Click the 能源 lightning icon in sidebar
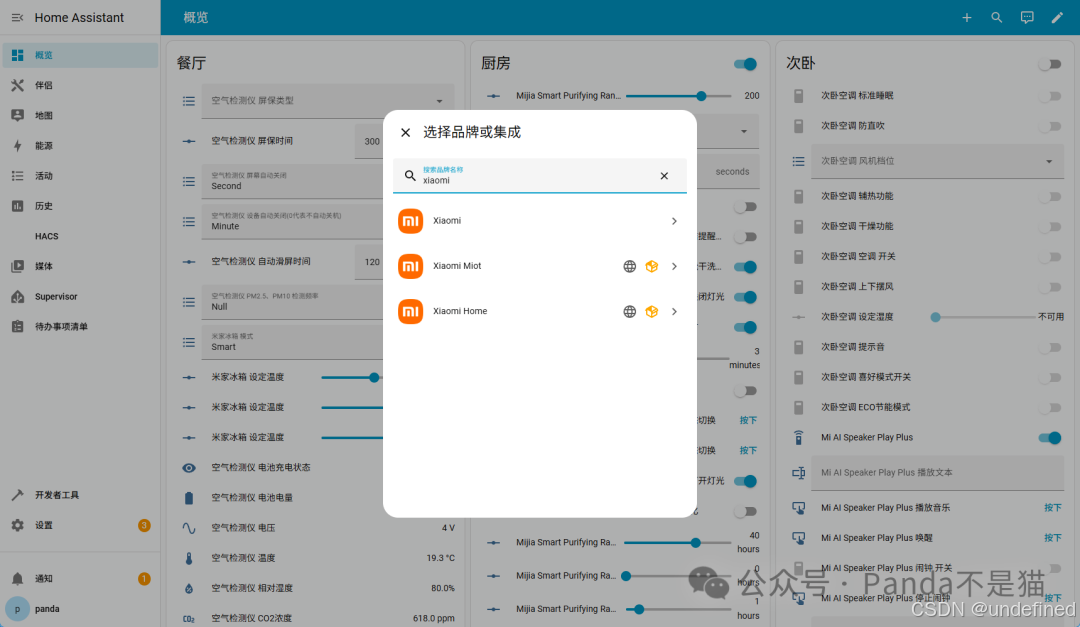 [17, 145]
